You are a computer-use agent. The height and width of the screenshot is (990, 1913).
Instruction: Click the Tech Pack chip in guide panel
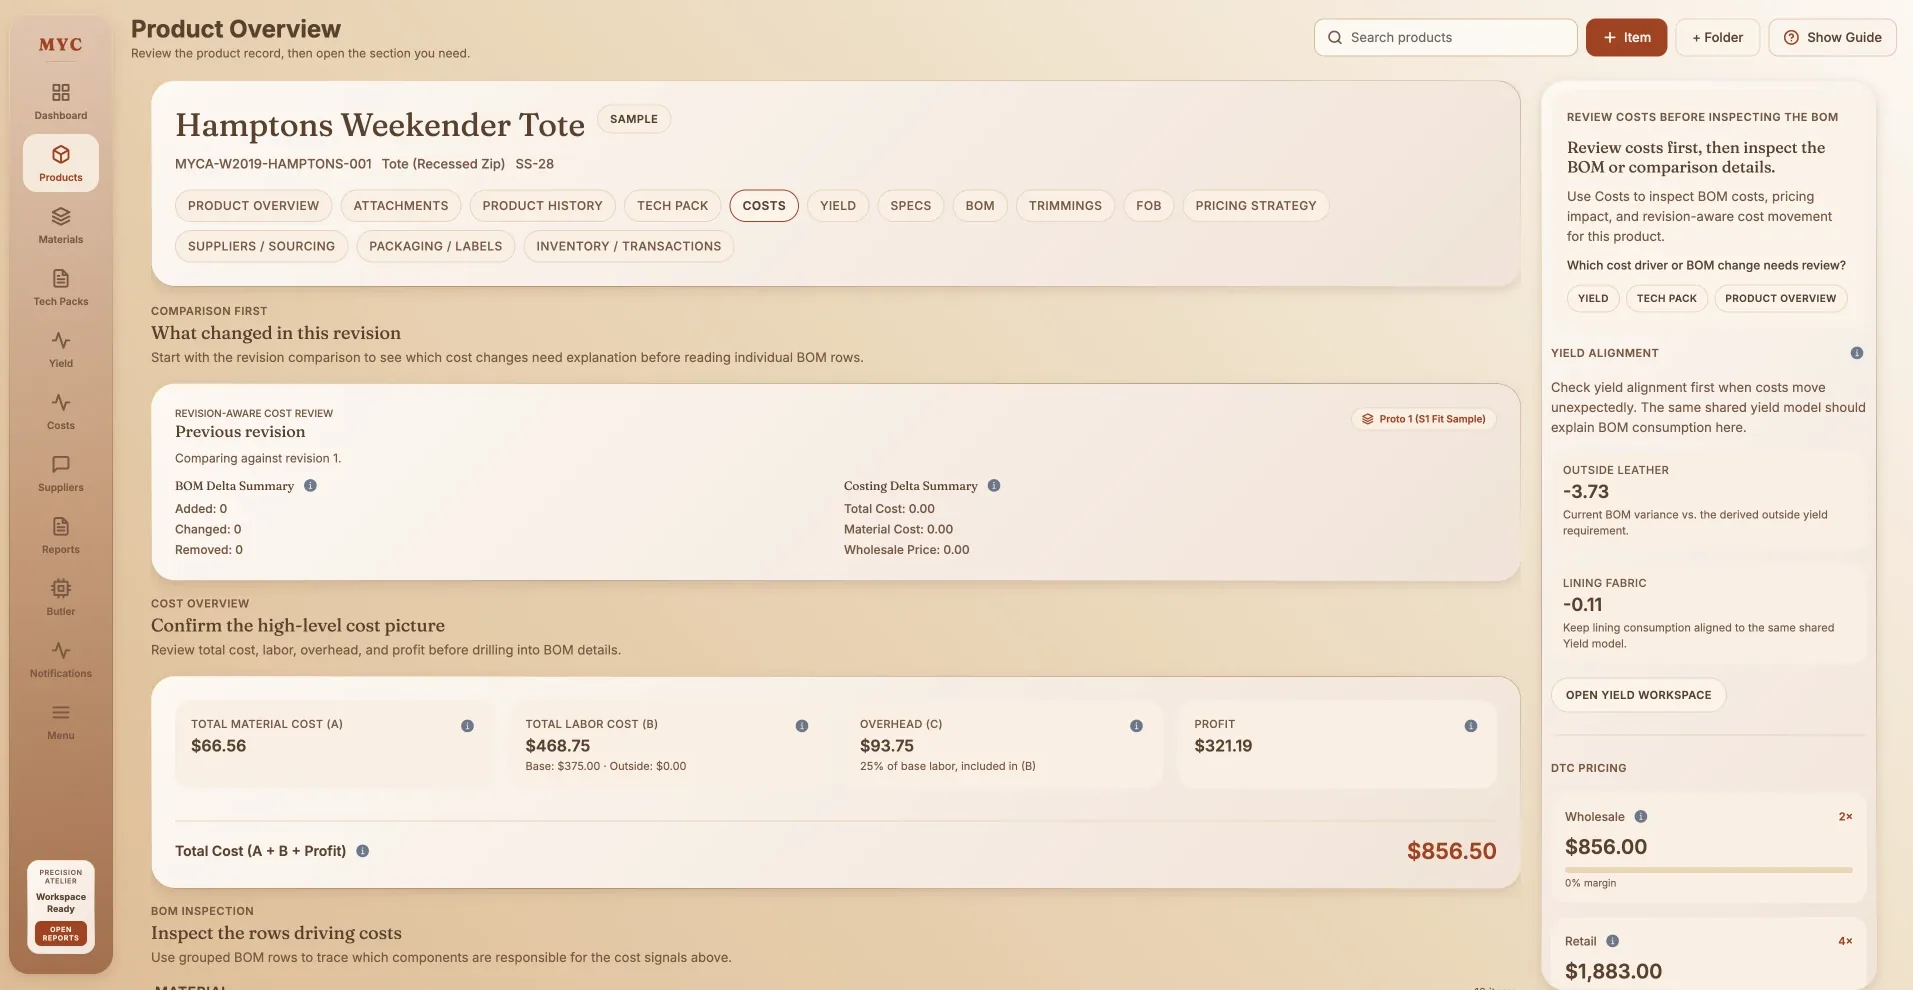click(1667, 298)
